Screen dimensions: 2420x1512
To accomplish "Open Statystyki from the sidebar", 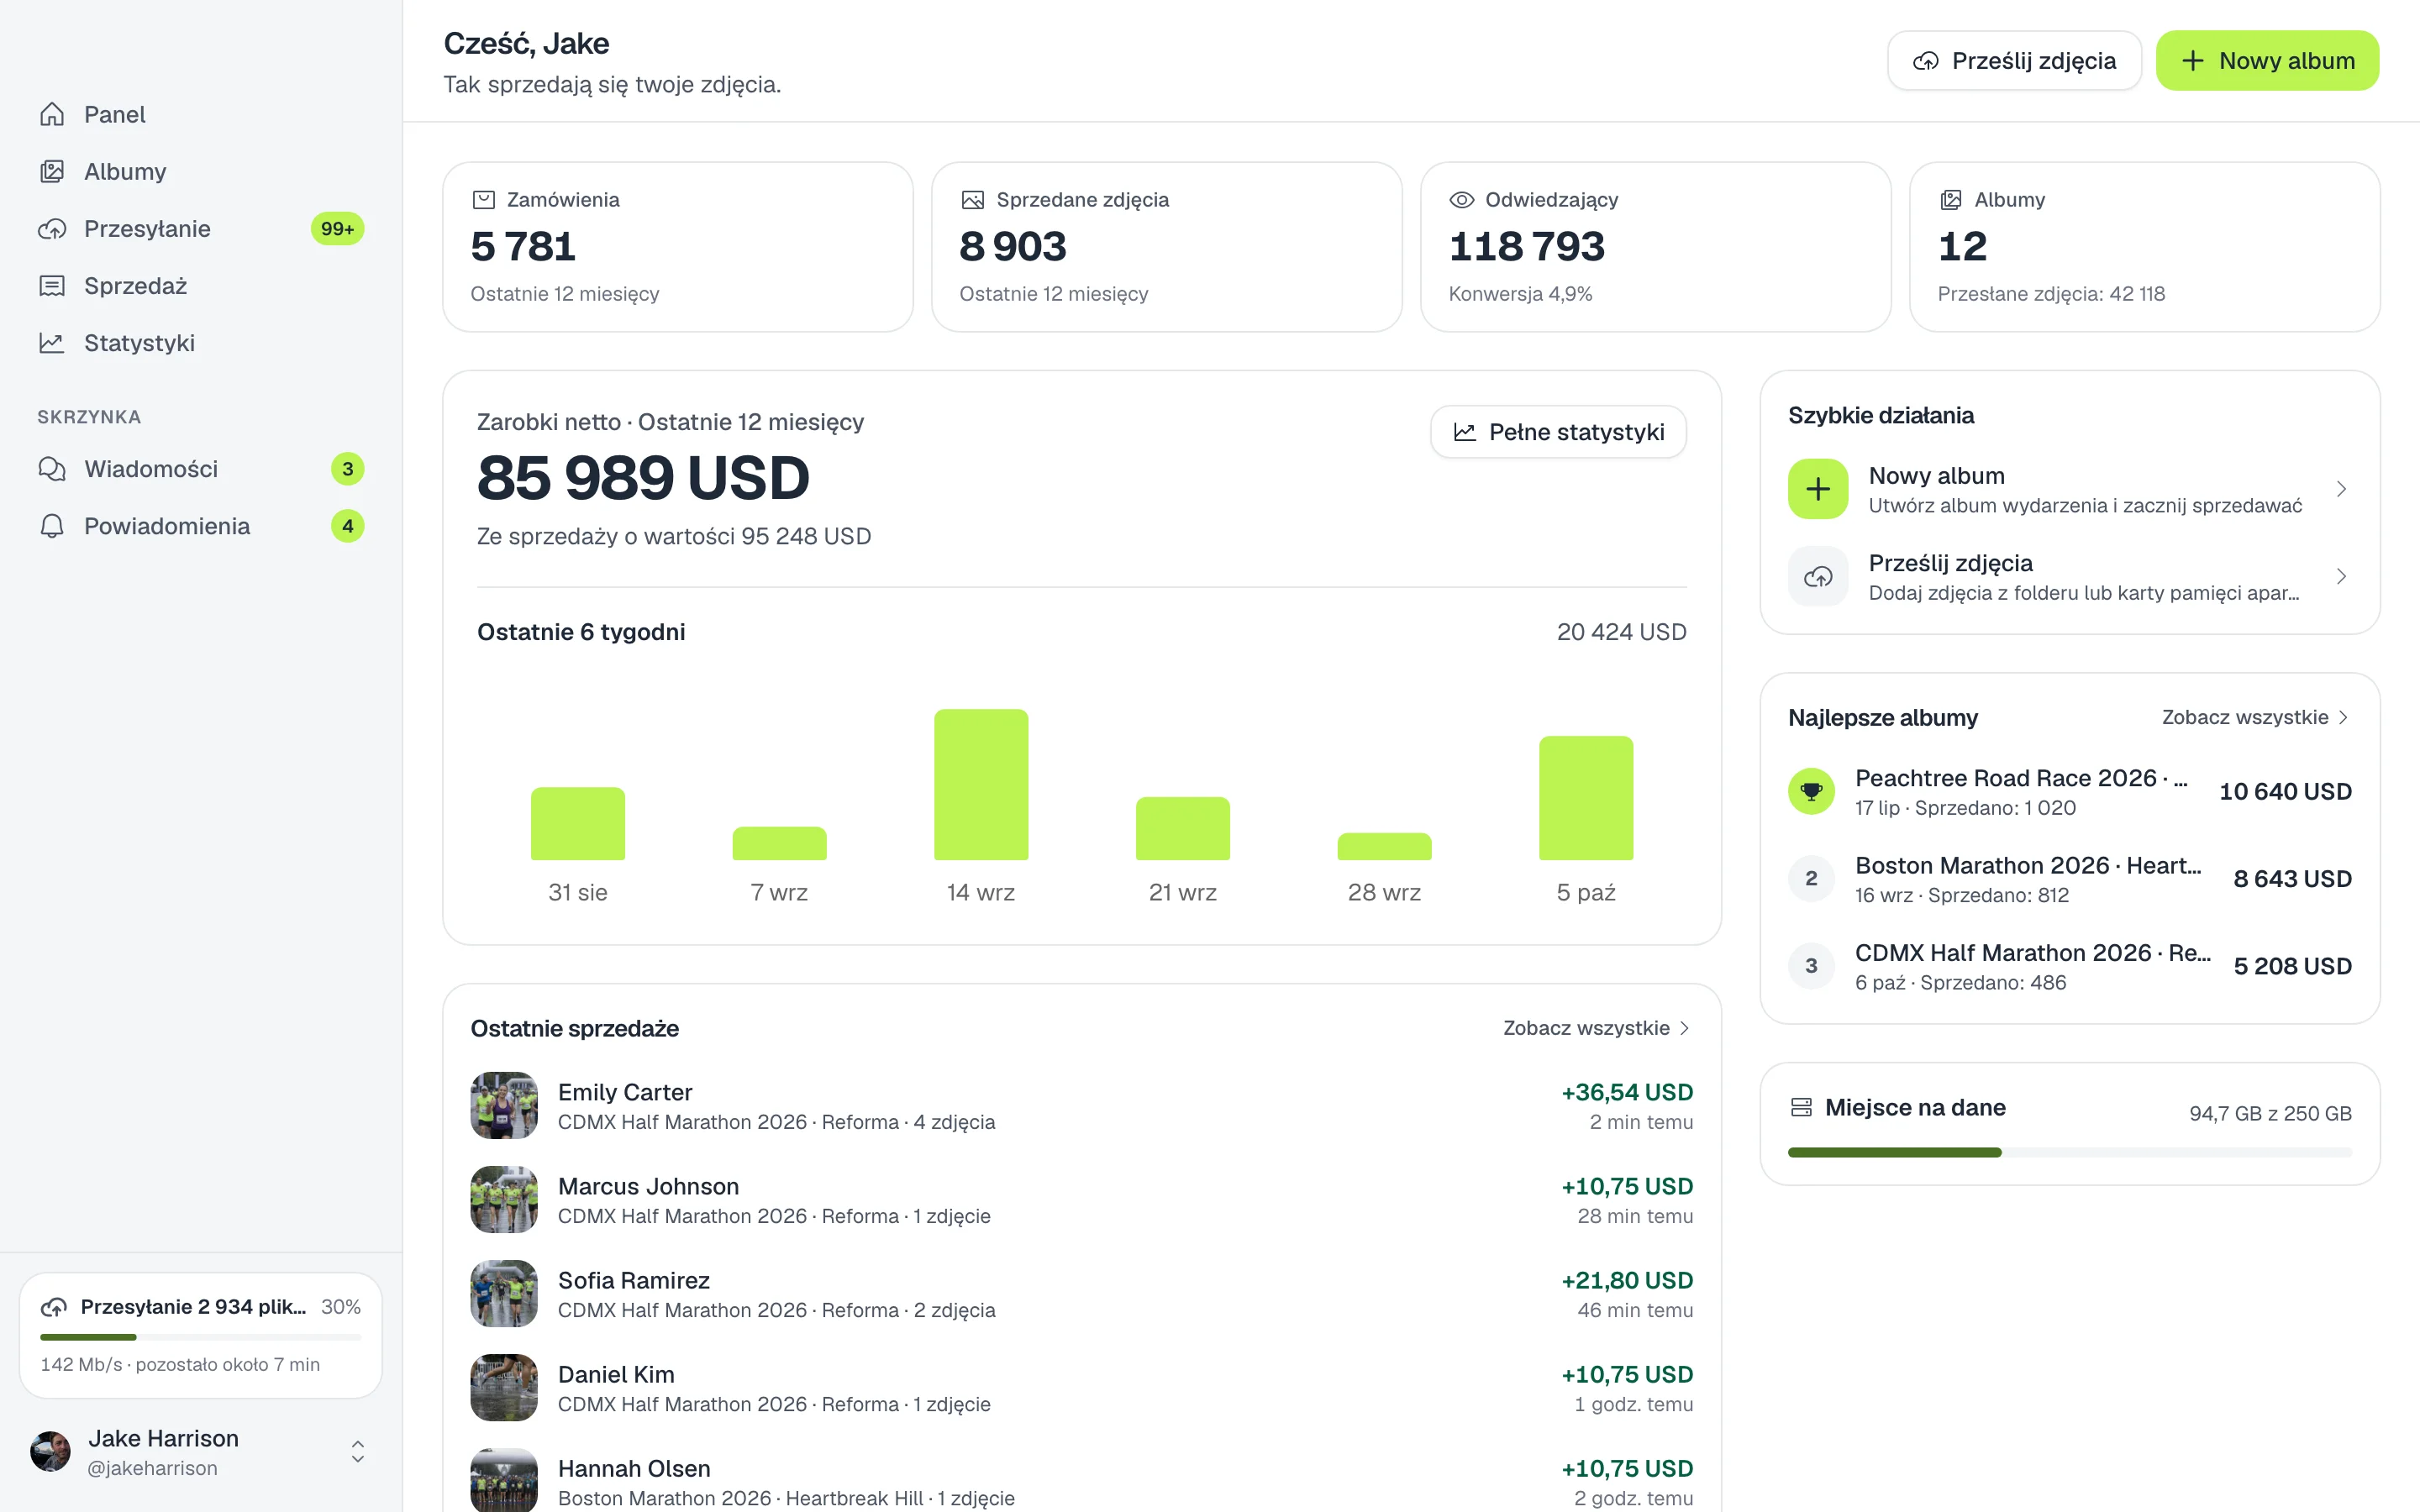I will (x=200, y=343).
